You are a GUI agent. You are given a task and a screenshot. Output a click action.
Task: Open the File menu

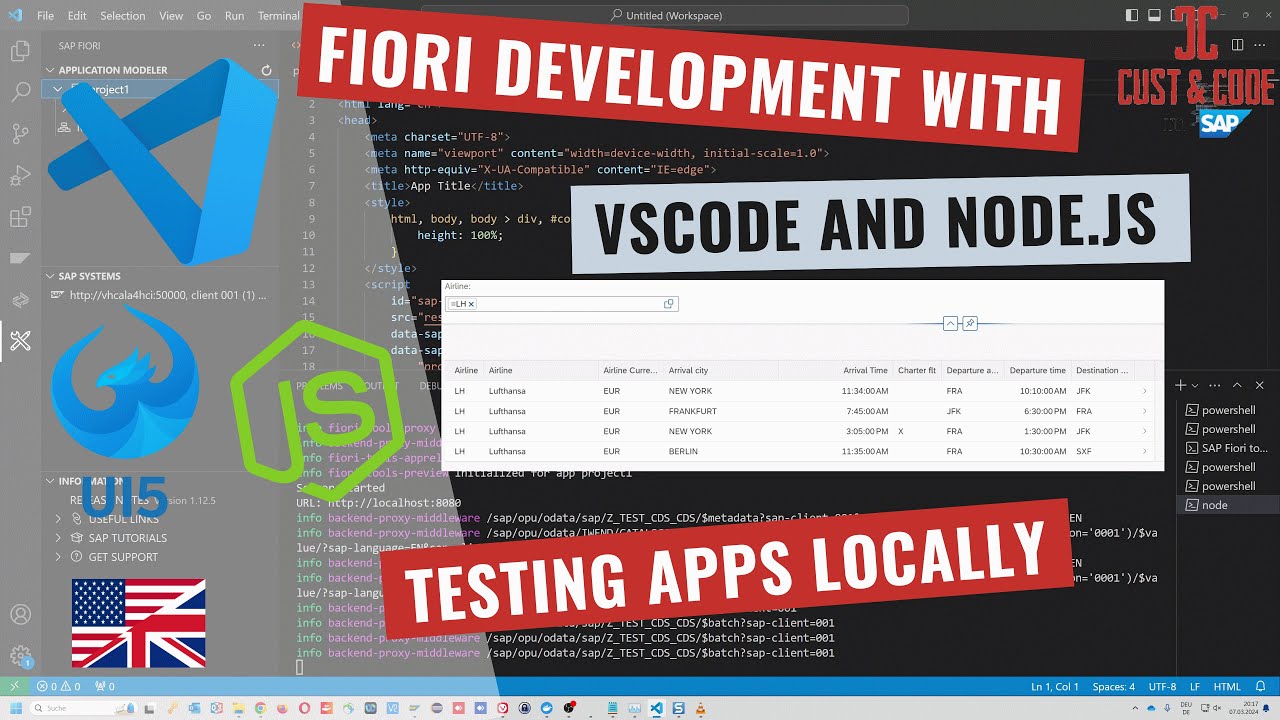tap(45, 15)
